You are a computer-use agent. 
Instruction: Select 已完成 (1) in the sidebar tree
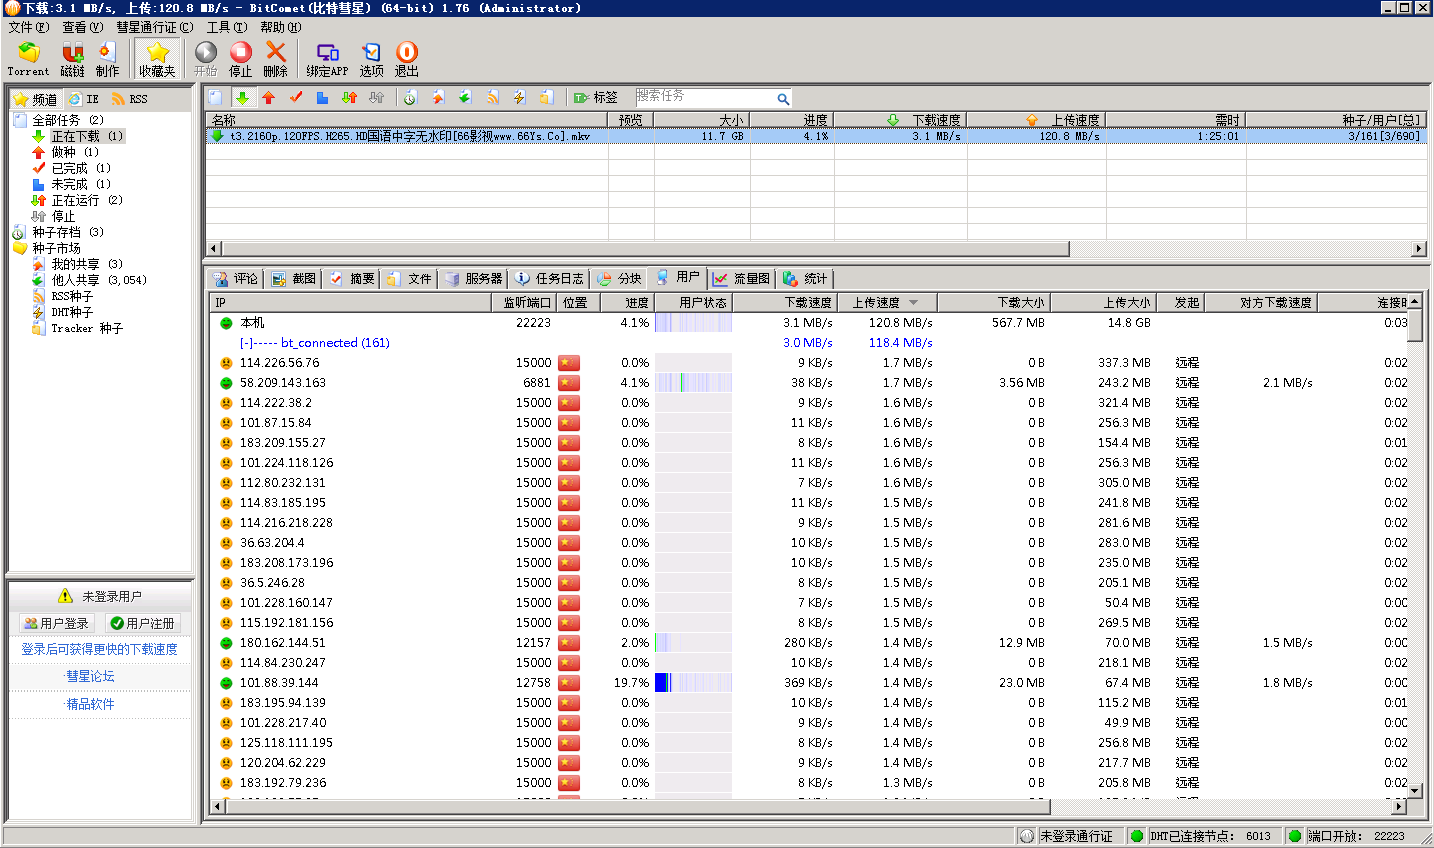(80, 168)
